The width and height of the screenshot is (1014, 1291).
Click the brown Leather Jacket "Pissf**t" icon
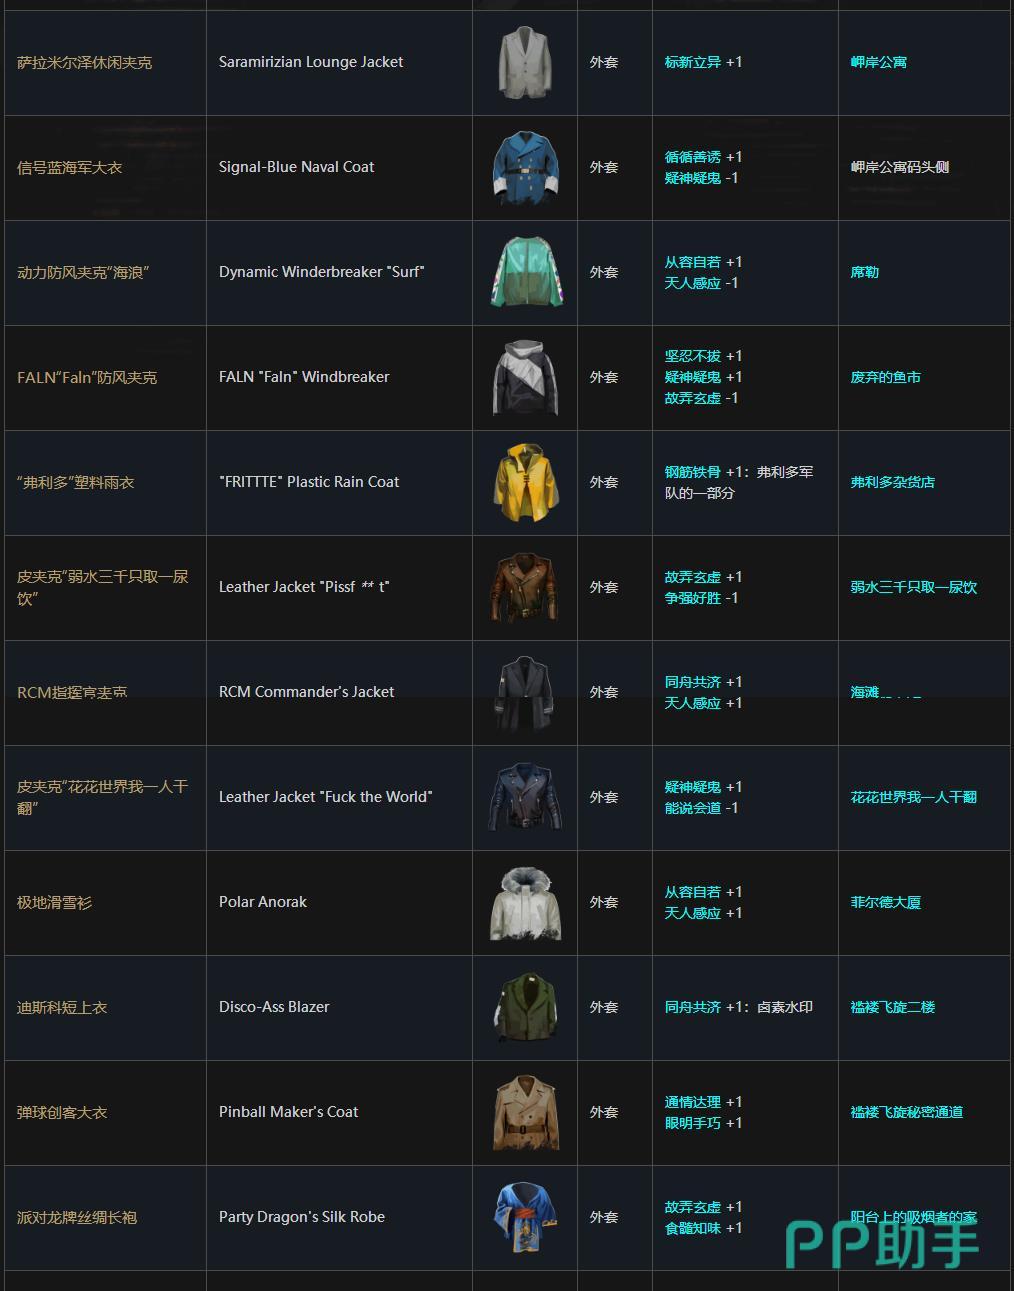(x=525, y=588)
